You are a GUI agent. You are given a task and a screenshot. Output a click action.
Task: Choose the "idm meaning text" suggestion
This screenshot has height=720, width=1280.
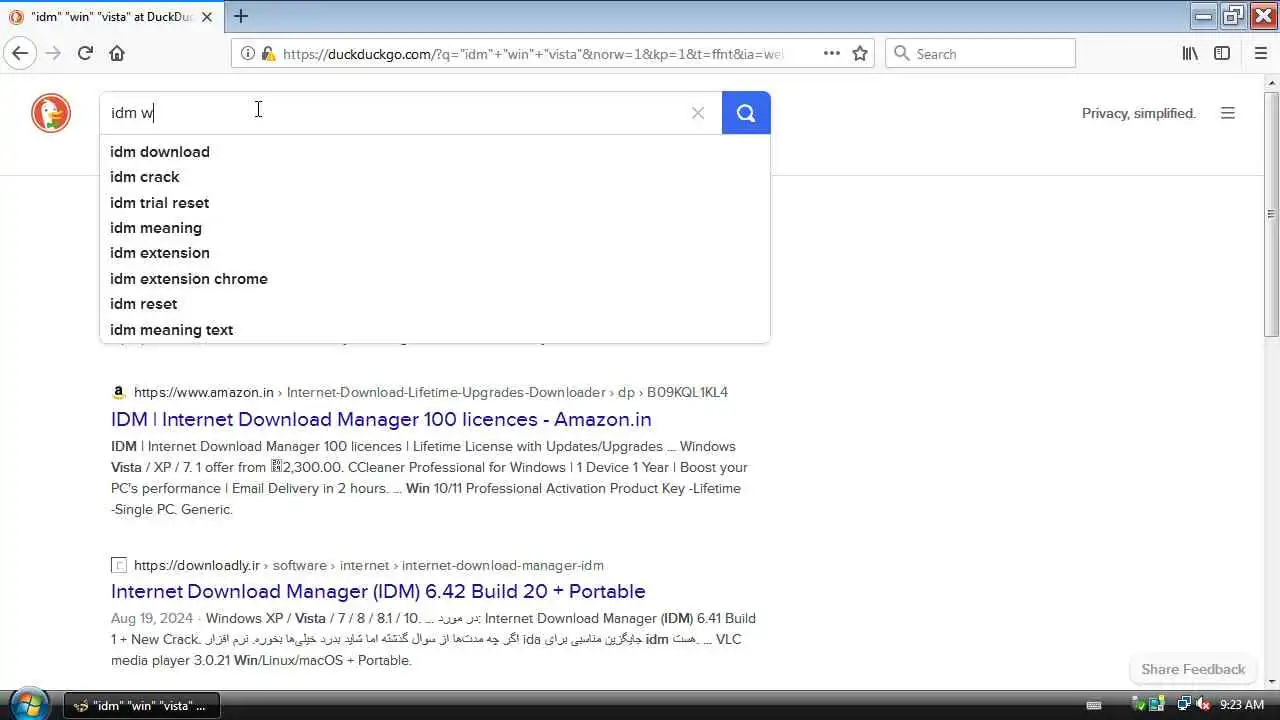coord(435,330)
